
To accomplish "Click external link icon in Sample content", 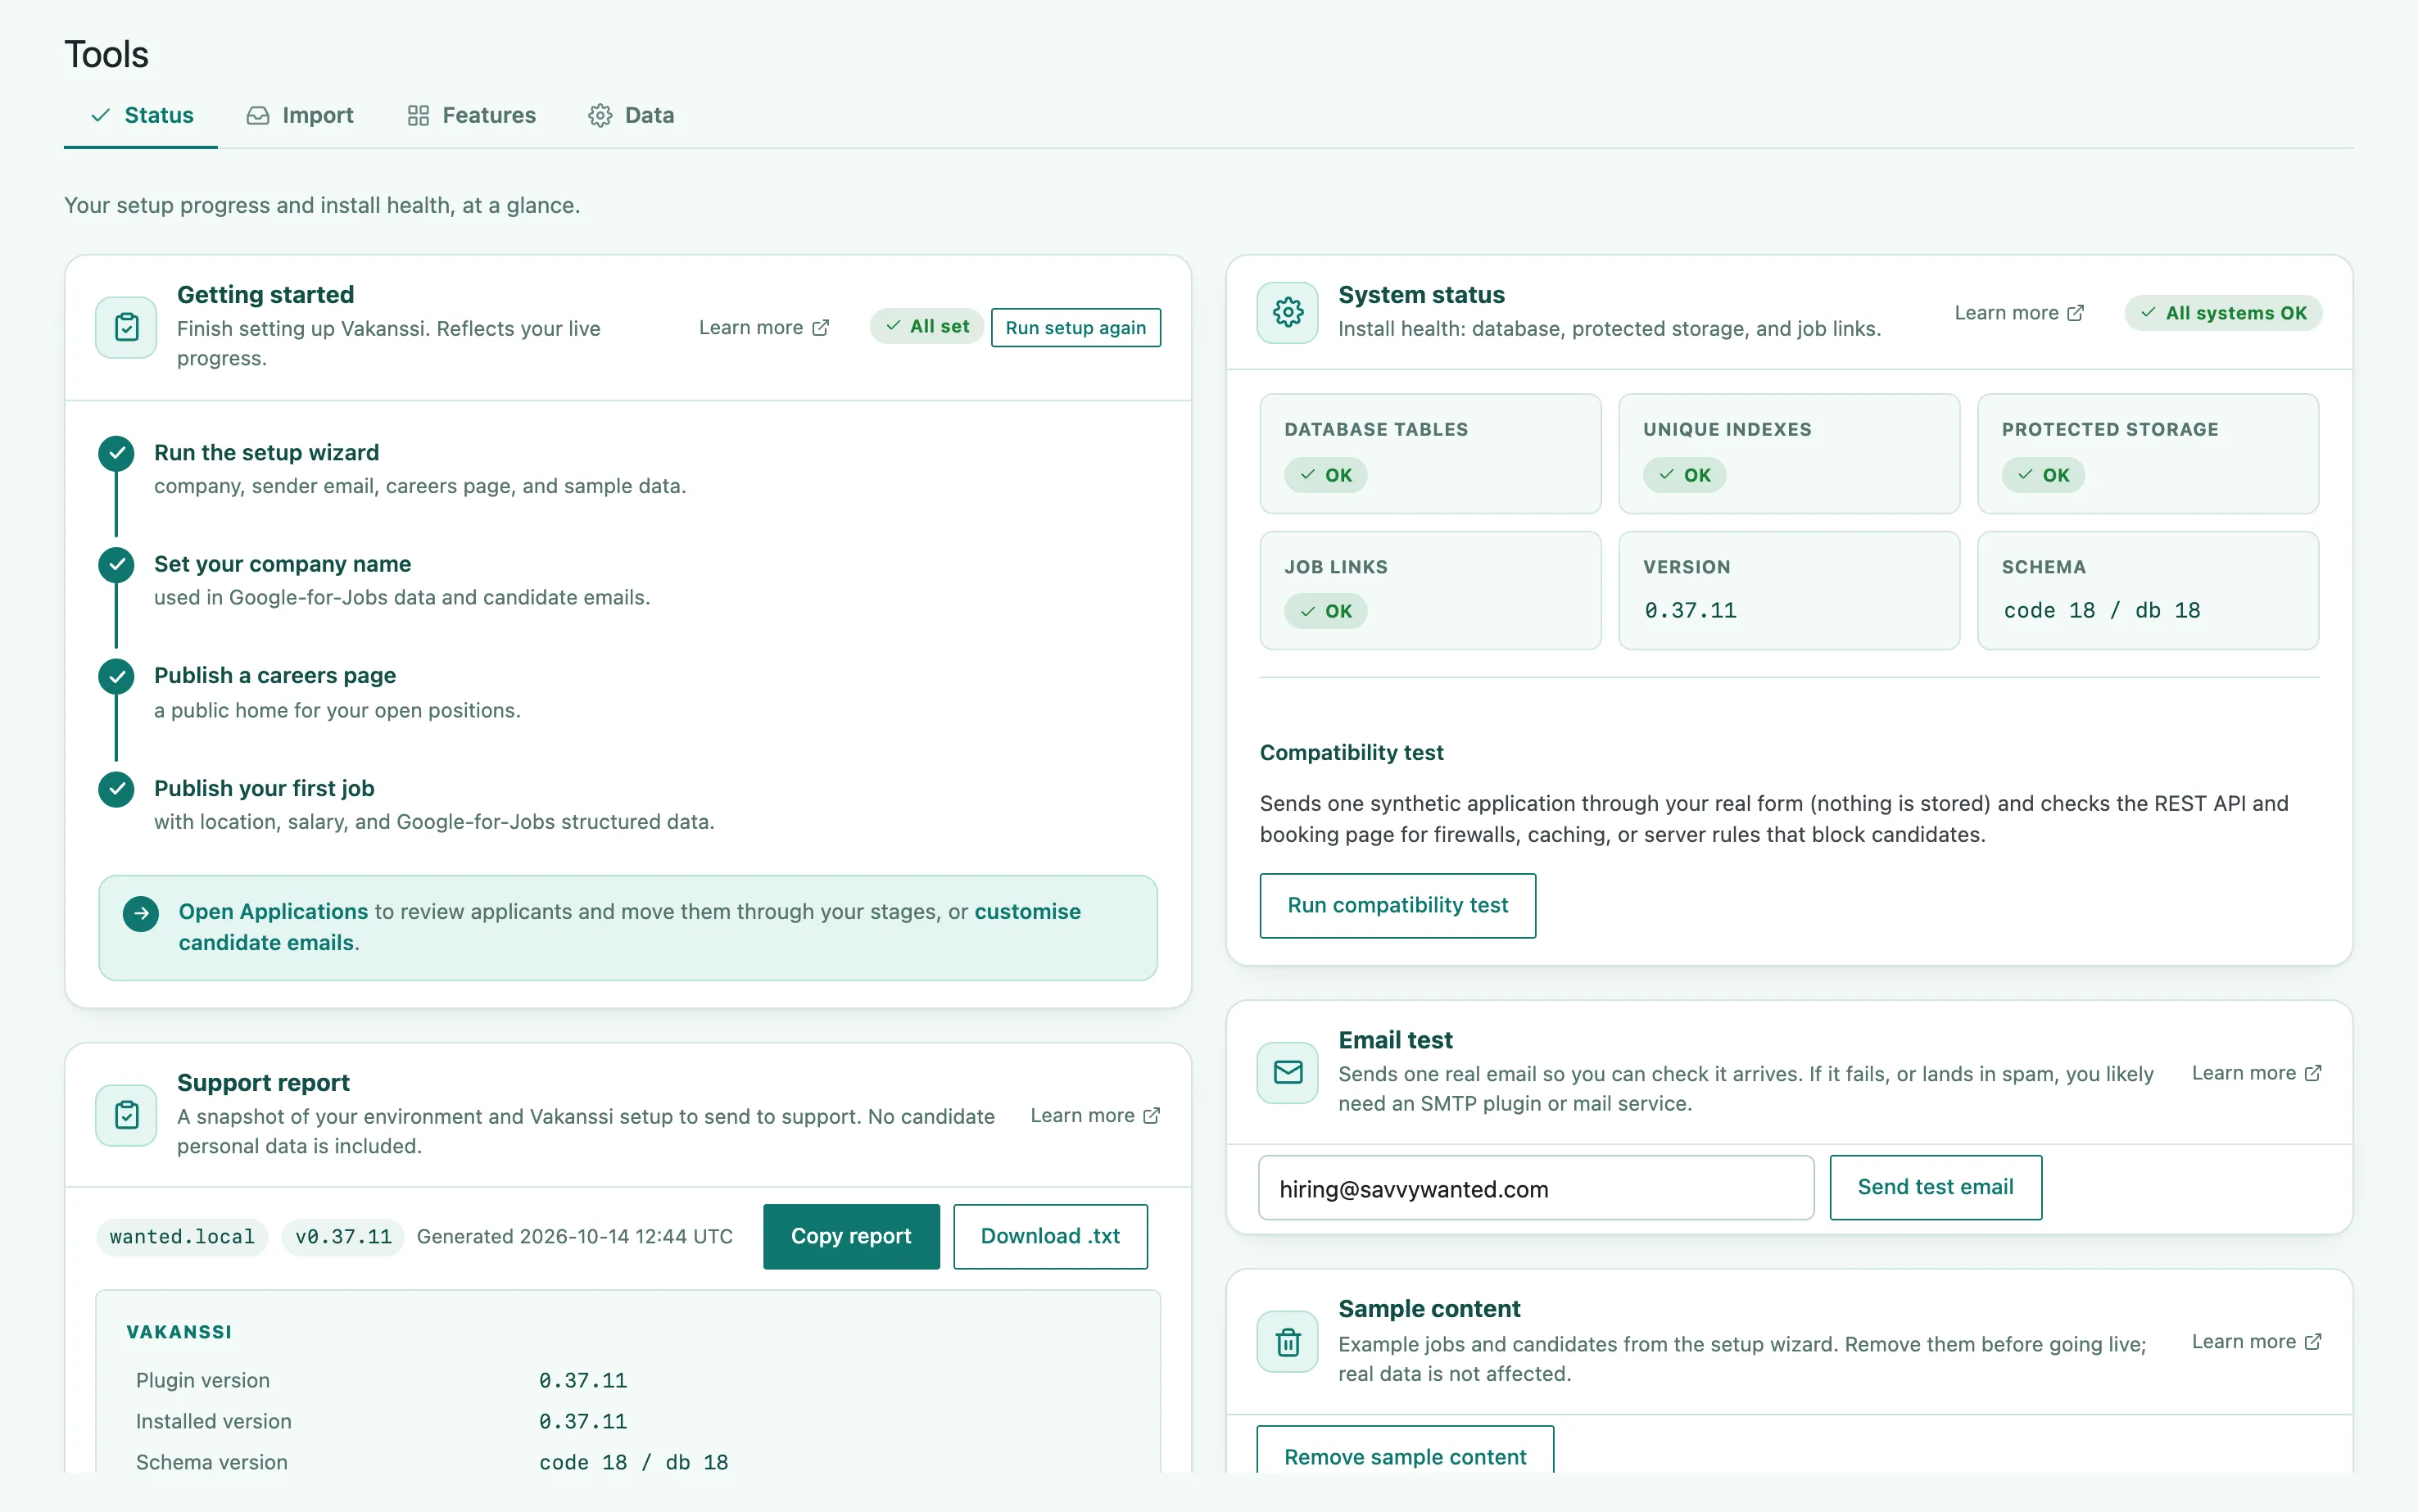I will (2313, 1342).
